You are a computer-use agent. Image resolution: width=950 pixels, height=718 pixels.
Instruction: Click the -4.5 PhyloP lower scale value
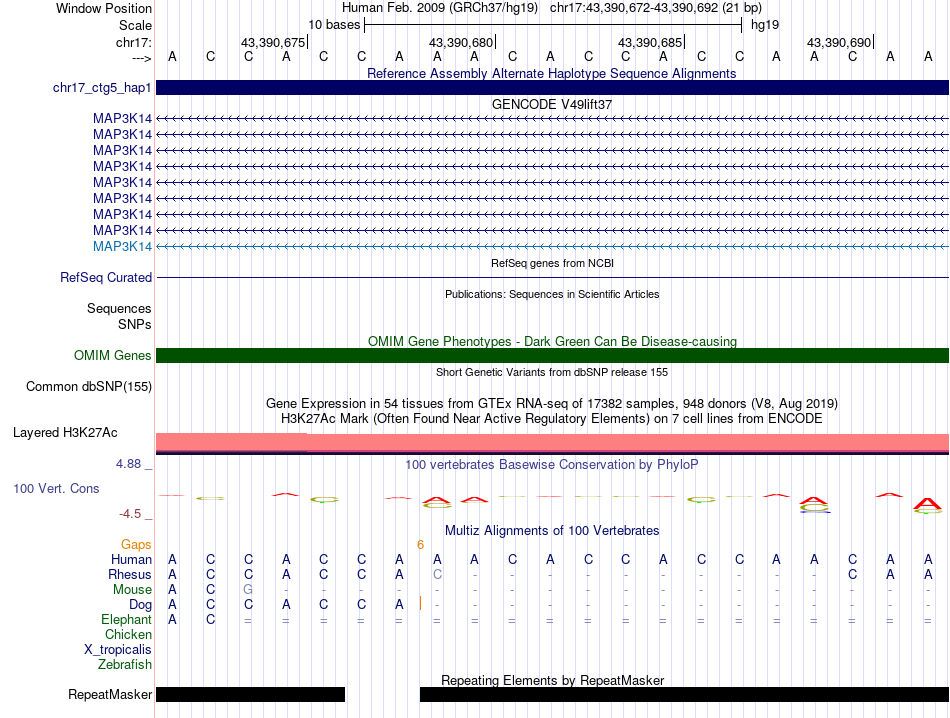point(130,514)
